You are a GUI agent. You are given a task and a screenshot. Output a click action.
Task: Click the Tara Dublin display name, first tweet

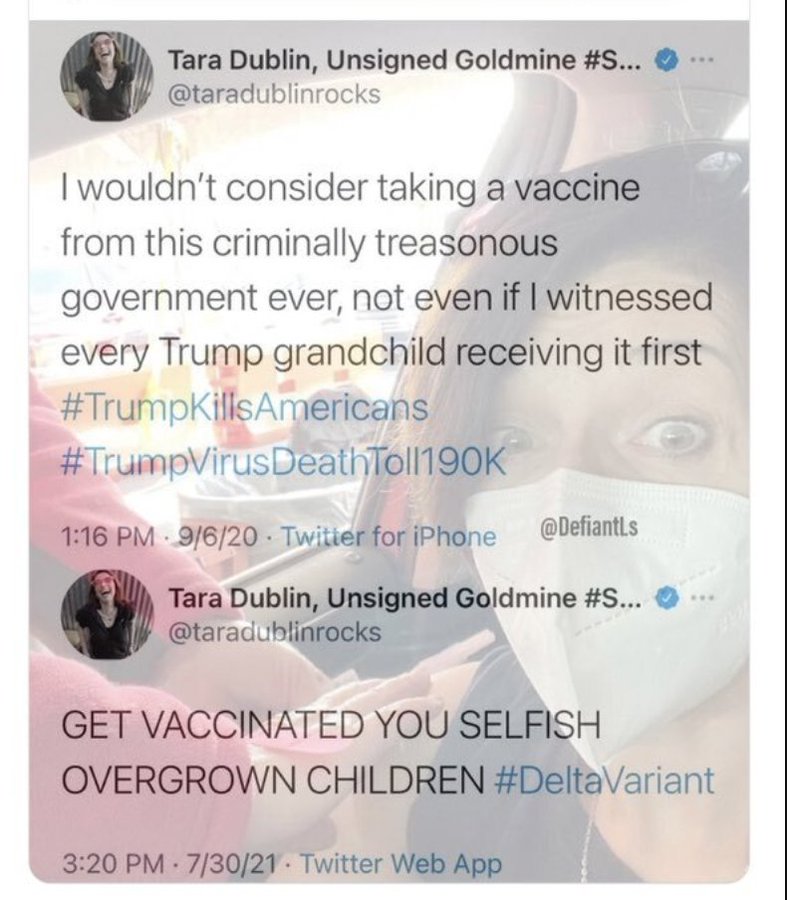[x=408, y=60]
